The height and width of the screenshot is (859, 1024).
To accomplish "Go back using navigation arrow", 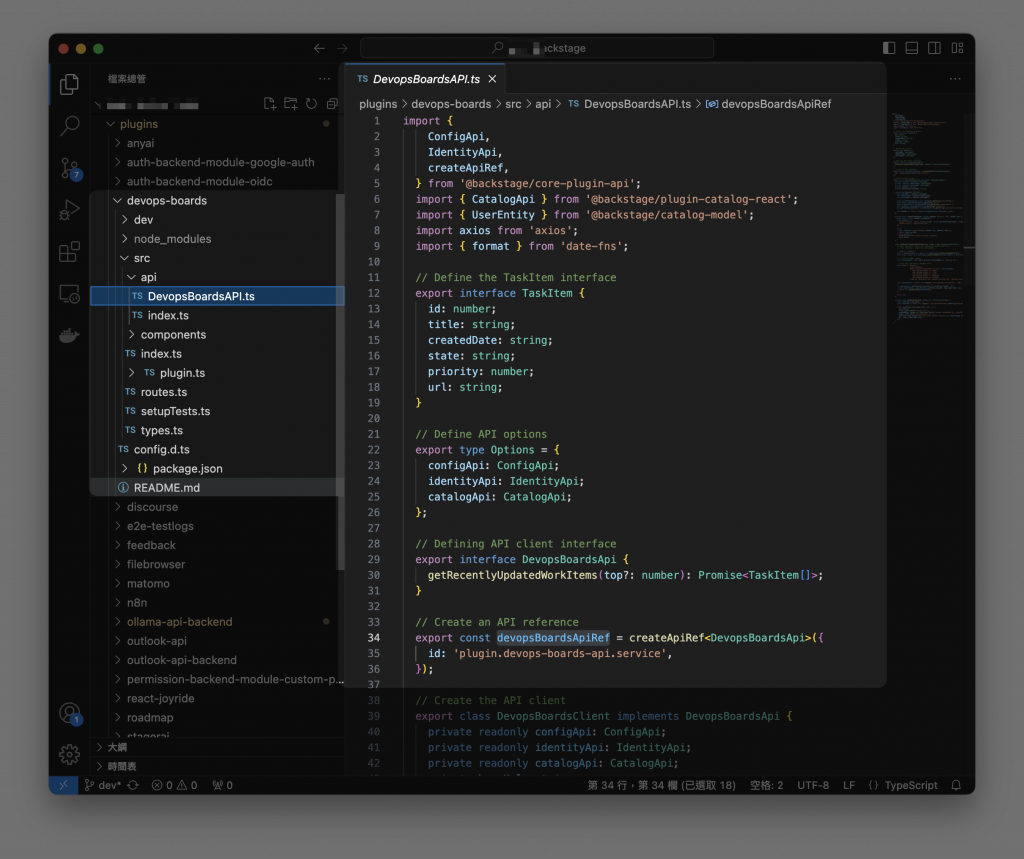I will [x=319, y=48].
